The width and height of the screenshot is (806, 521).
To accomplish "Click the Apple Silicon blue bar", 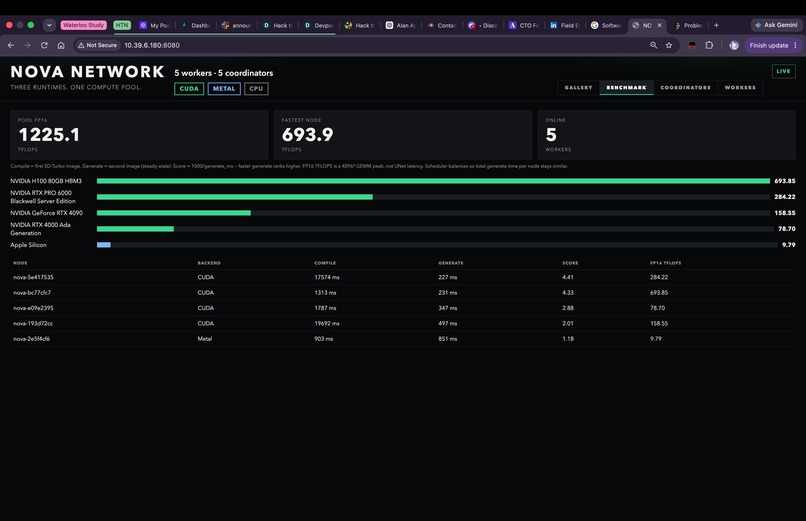I will coord(104,245).
